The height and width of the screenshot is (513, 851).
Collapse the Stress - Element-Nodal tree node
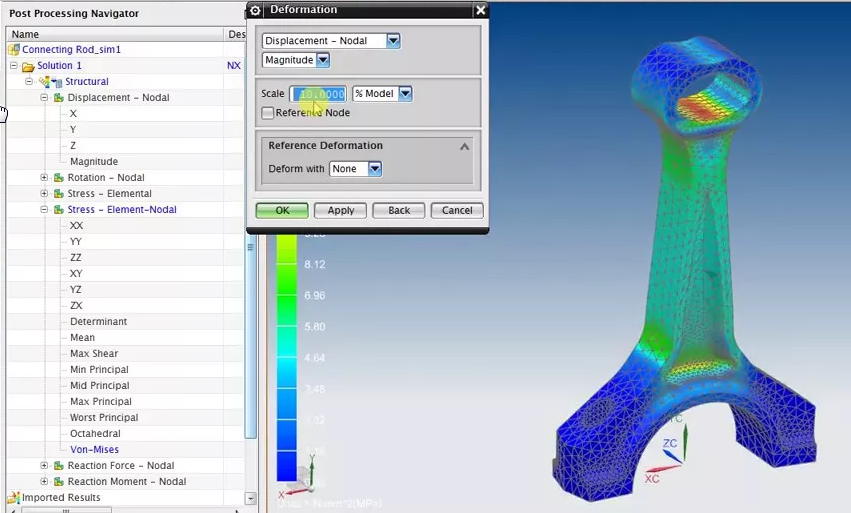pos(44,210)
